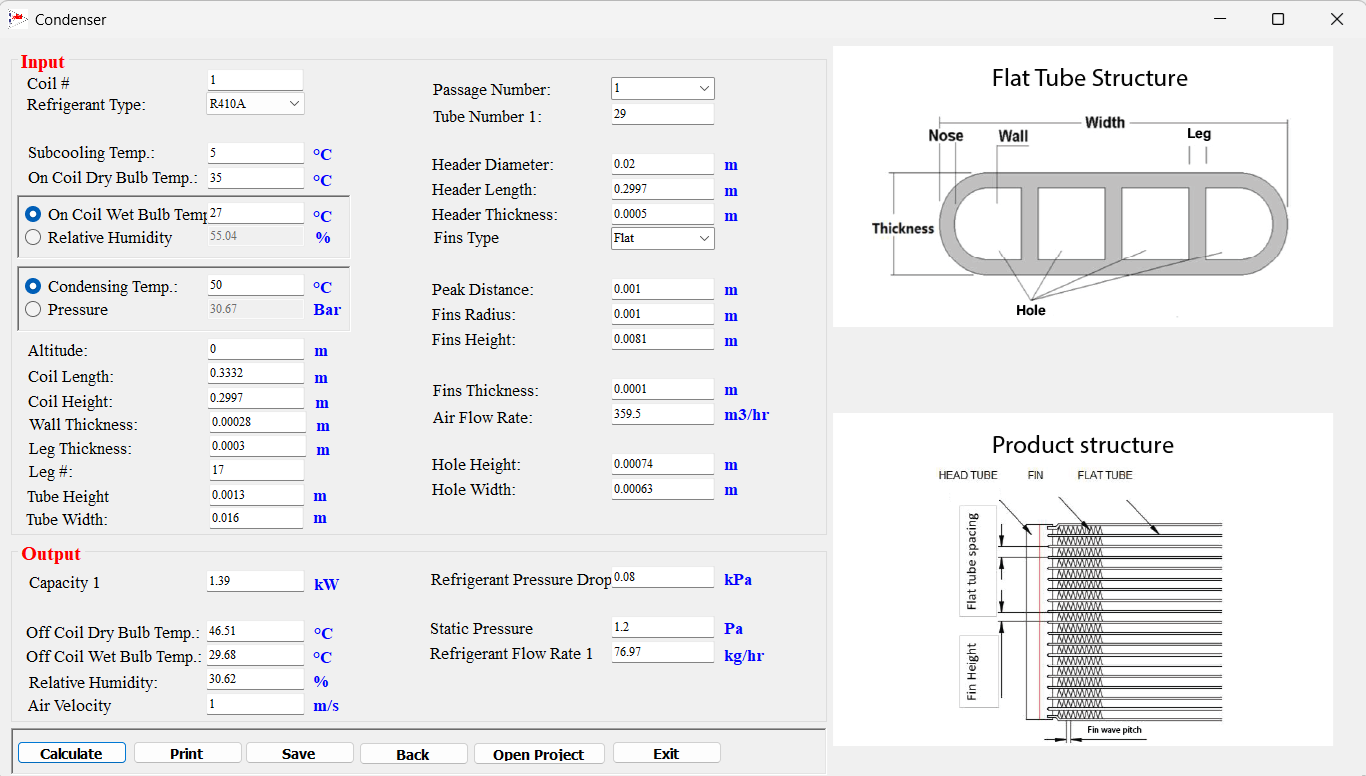Click the Condenser app icon in title bar
Image resolution: width=1366 pixels, height=776 pixels.
point(17,19)
